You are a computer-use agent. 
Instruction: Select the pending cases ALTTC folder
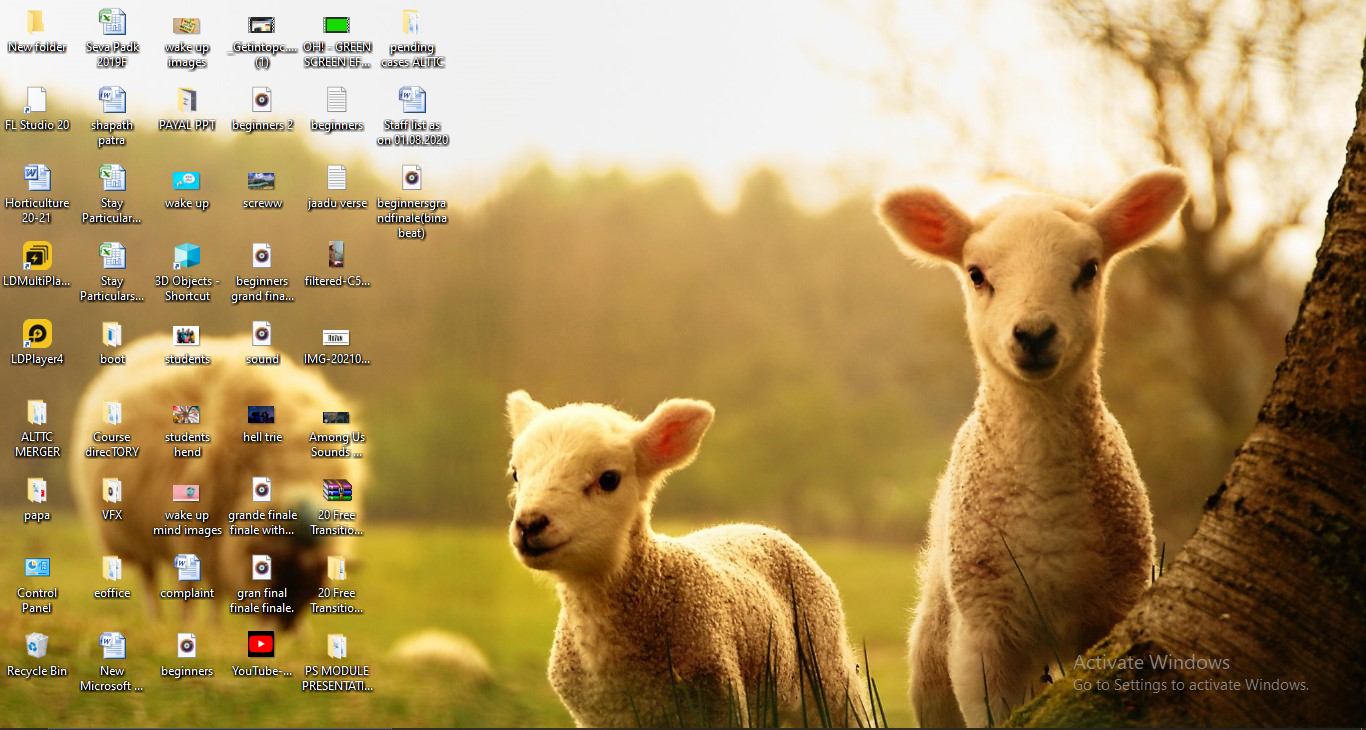click(411, 22)
